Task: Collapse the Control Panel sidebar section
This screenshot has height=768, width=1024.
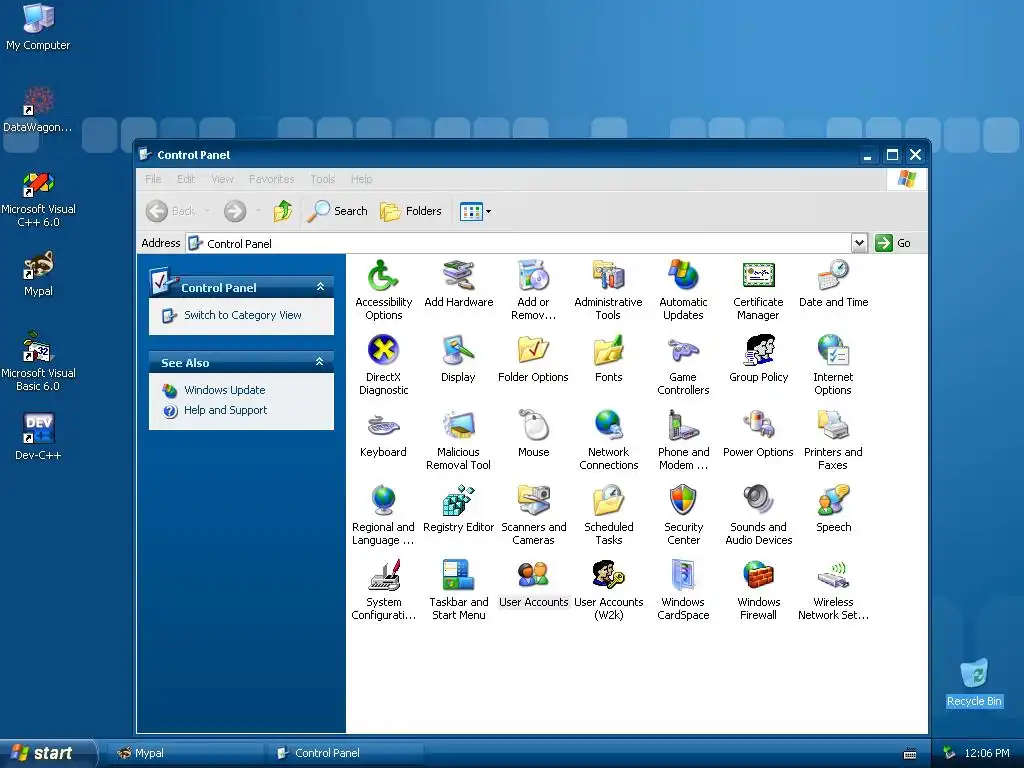Action: pyautogui.click(x=320, y=287)
